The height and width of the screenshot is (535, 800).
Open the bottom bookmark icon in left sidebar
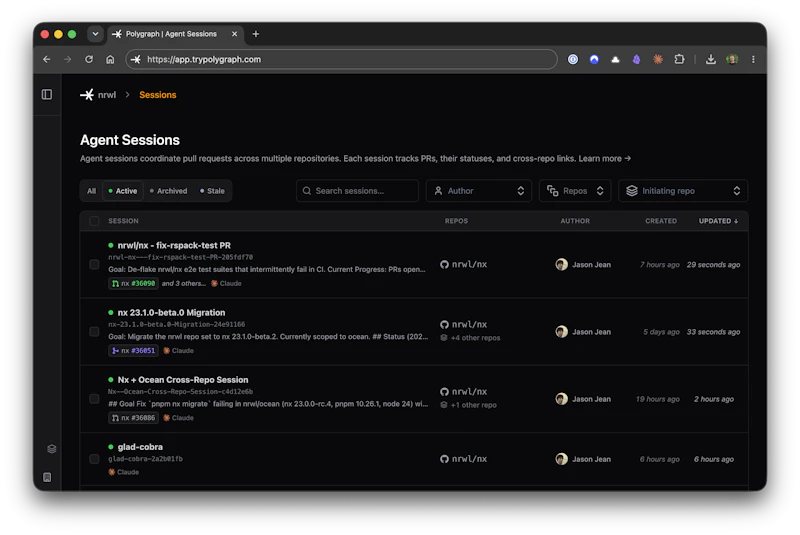pos(47,477)
